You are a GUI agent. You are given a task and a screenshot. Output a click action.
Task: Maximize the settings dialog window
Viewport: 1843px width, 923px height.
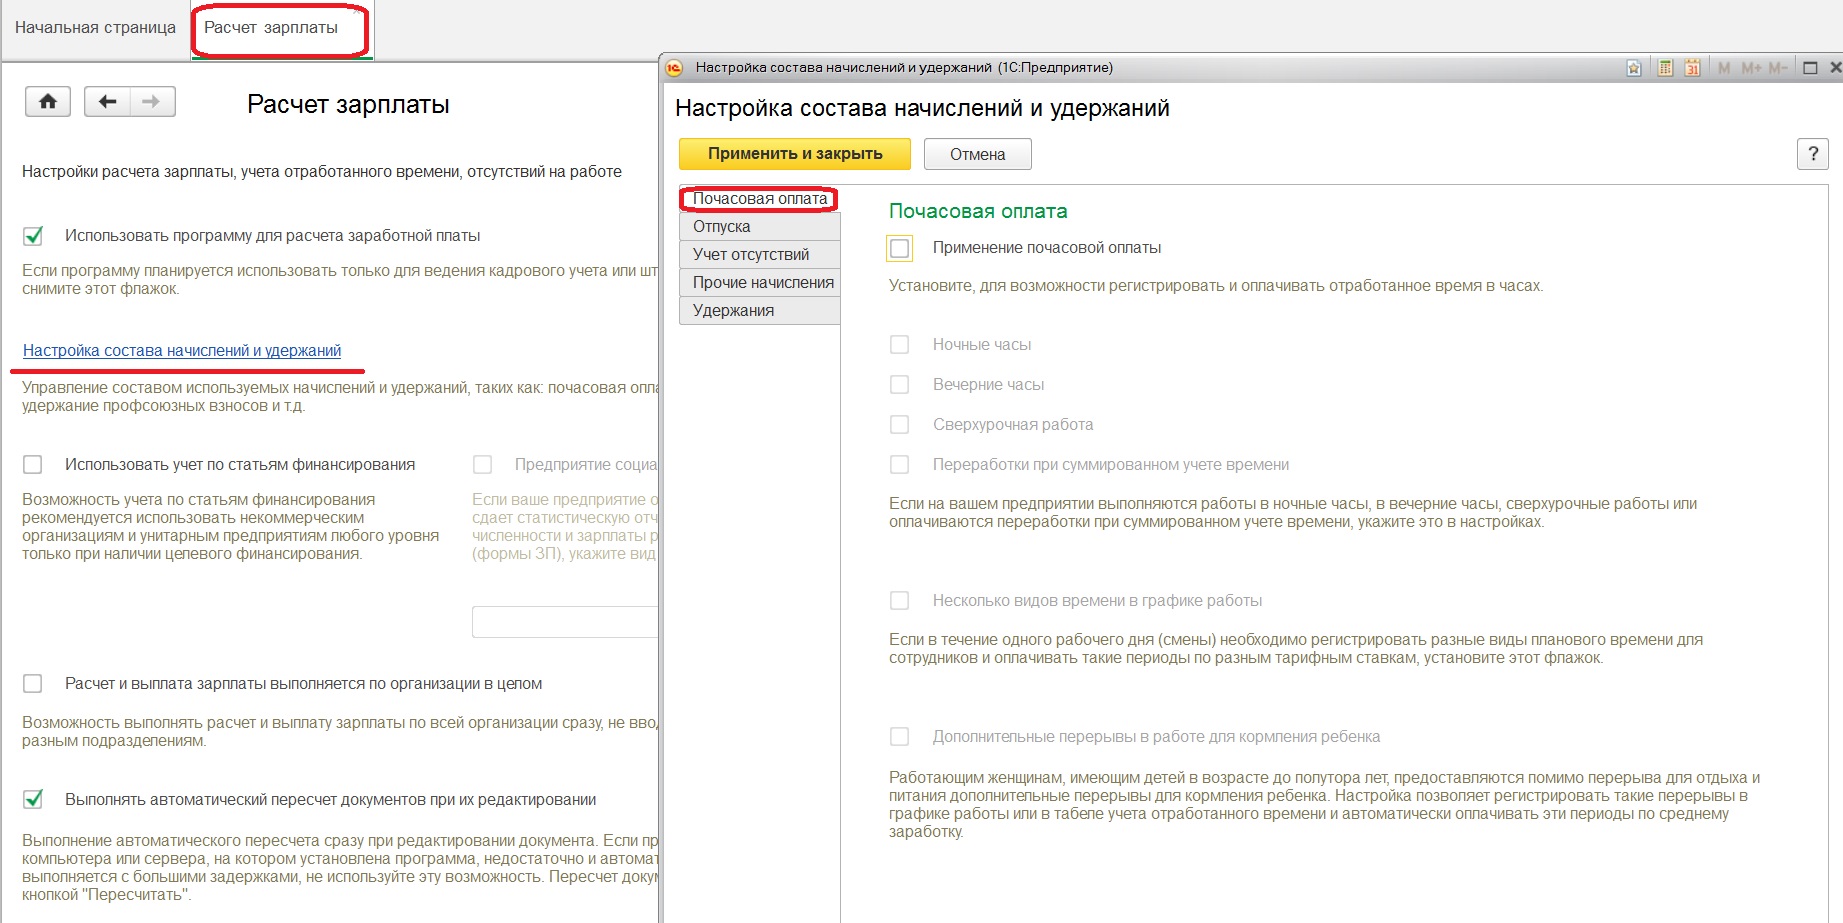pos(1809,68)
